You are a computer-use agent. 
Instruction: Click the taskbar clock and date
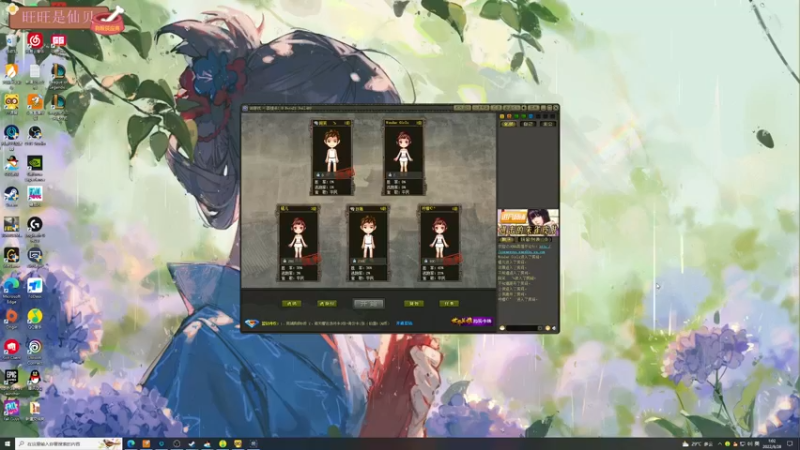pos(771,444)
